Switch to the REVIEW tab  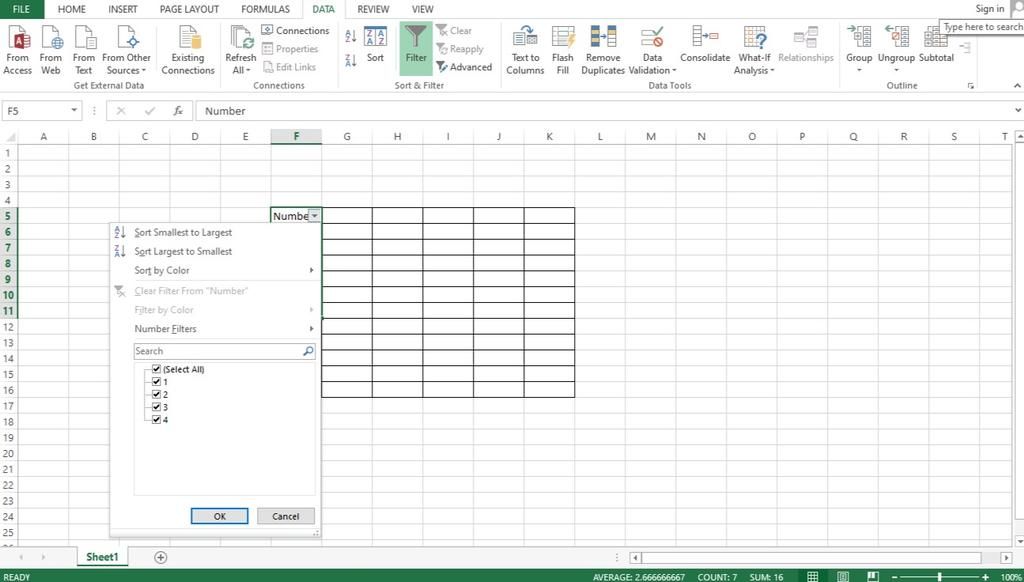tap(373, 9)
